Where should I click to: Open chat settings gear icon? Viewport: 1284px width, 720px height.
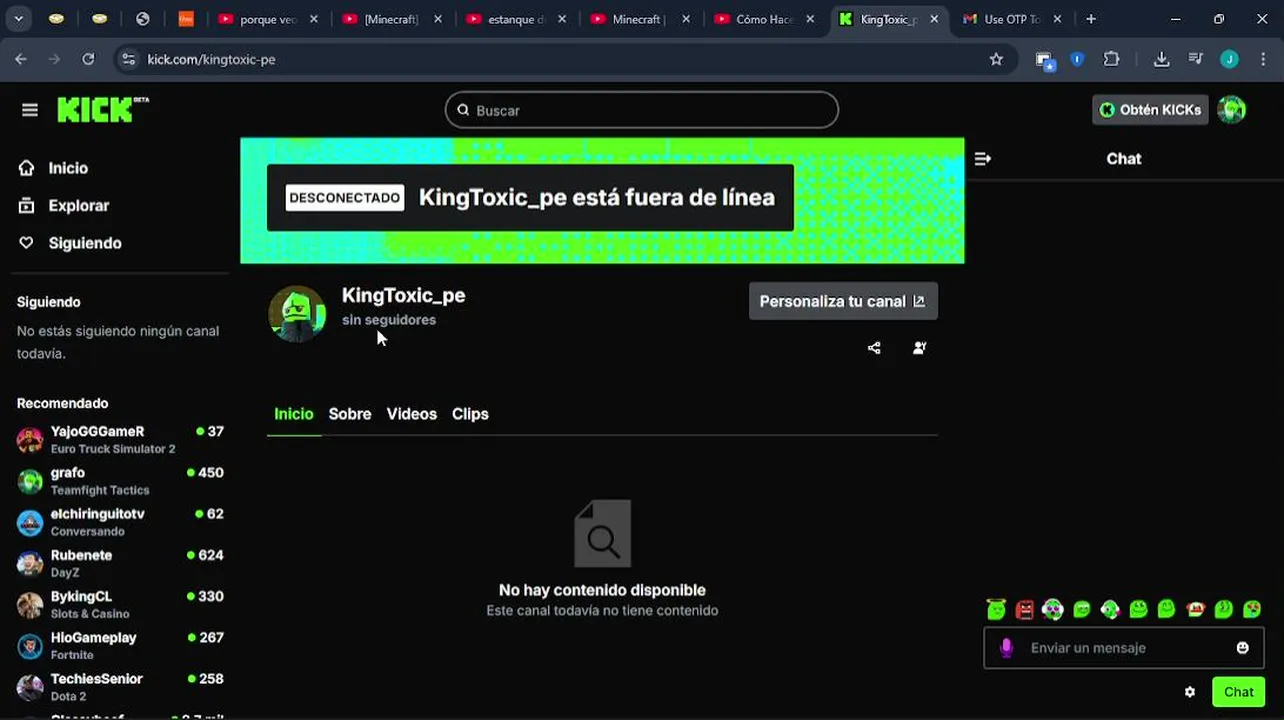(1190, 692)
